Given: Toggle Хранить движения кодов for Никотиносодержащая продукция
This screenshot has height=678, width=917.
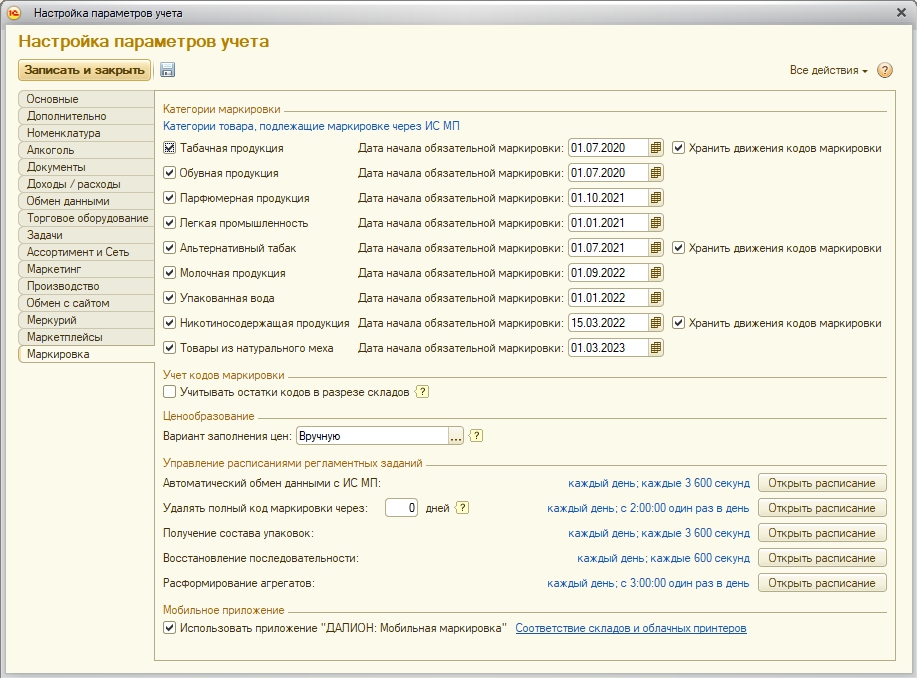Looking at the screenshot, I should [x=678, y=323].
